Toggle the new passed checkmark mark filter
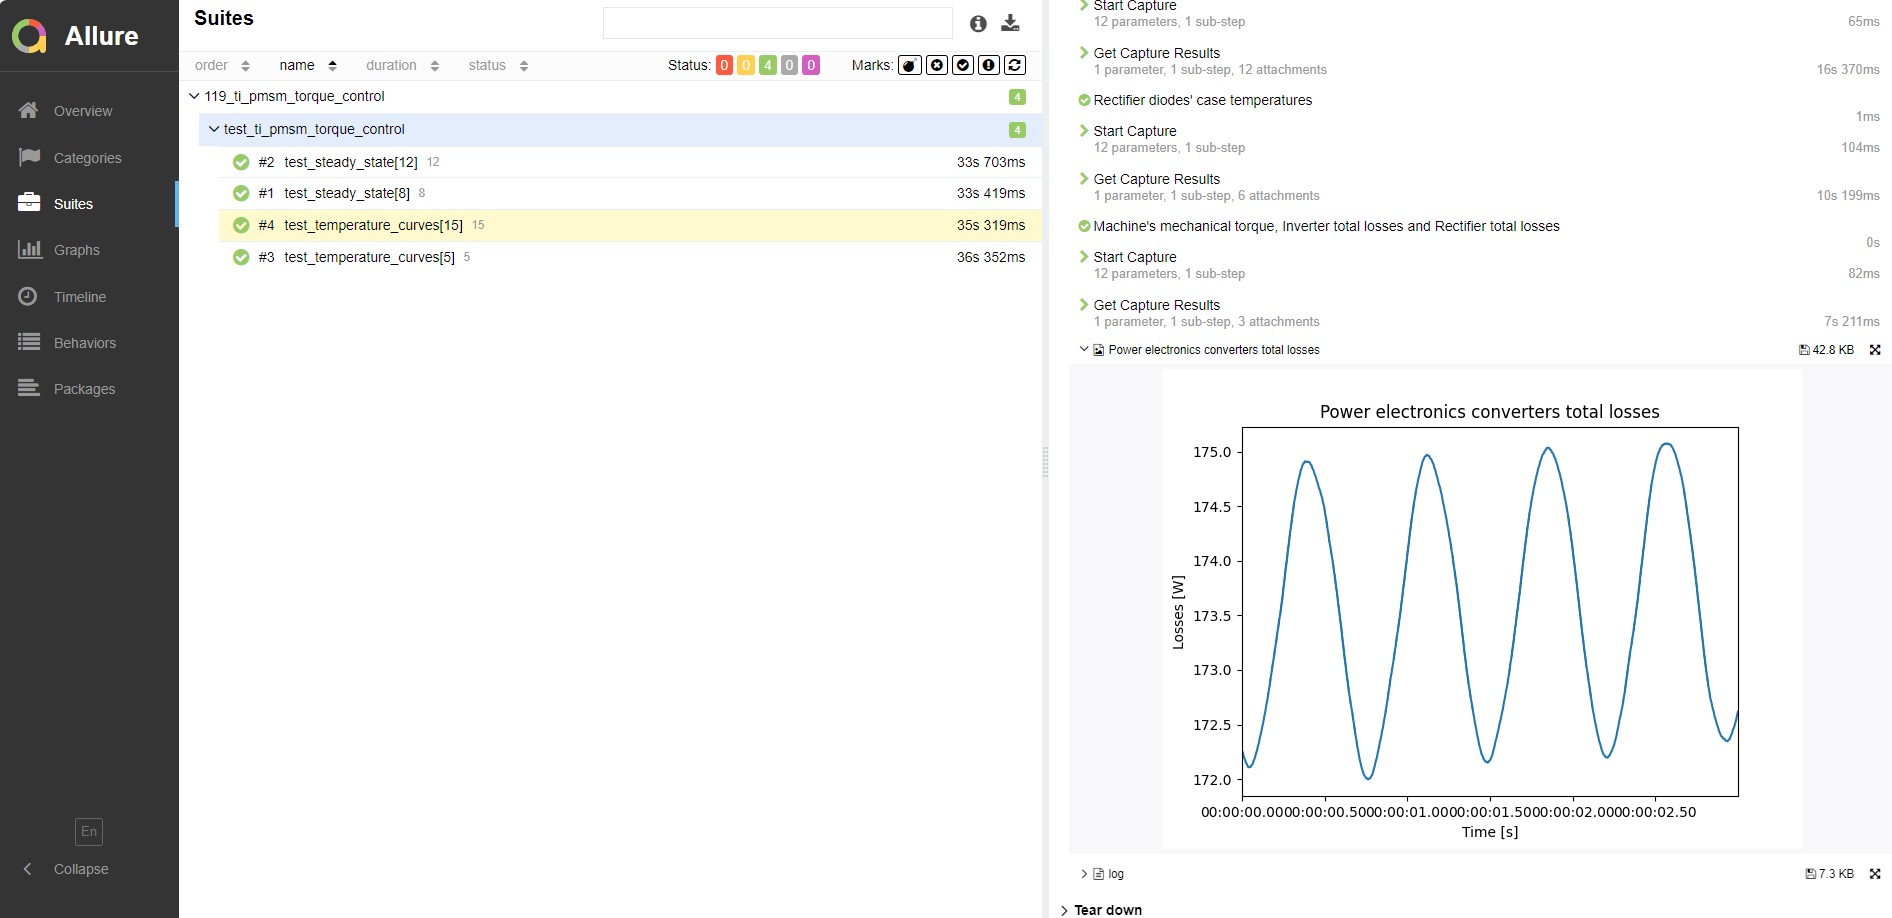 [962, 65]
